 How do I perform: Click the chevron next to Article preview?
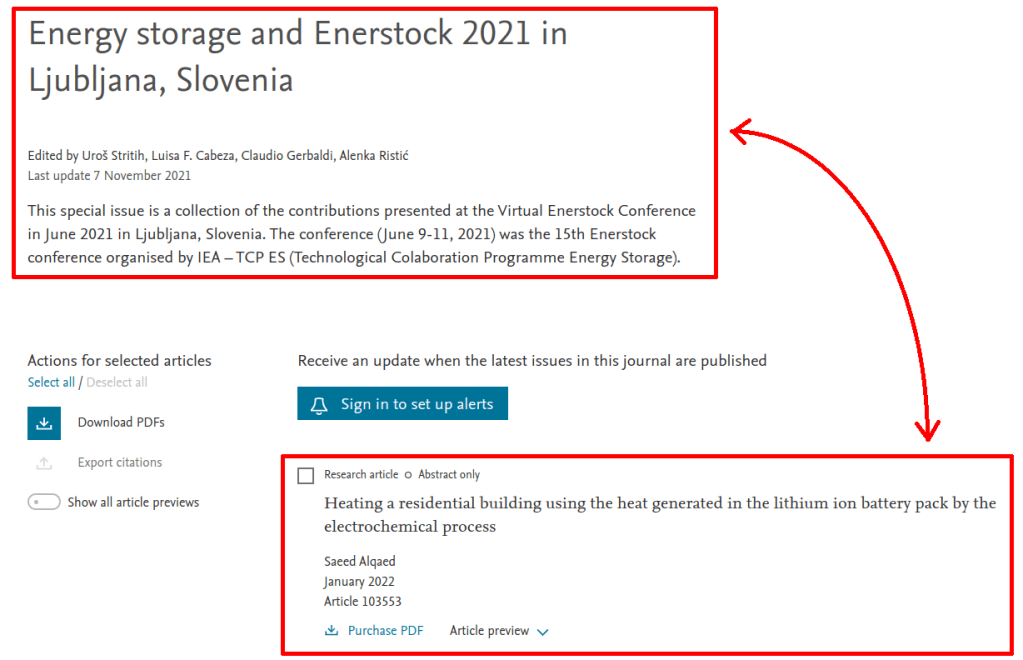(543, 632)
